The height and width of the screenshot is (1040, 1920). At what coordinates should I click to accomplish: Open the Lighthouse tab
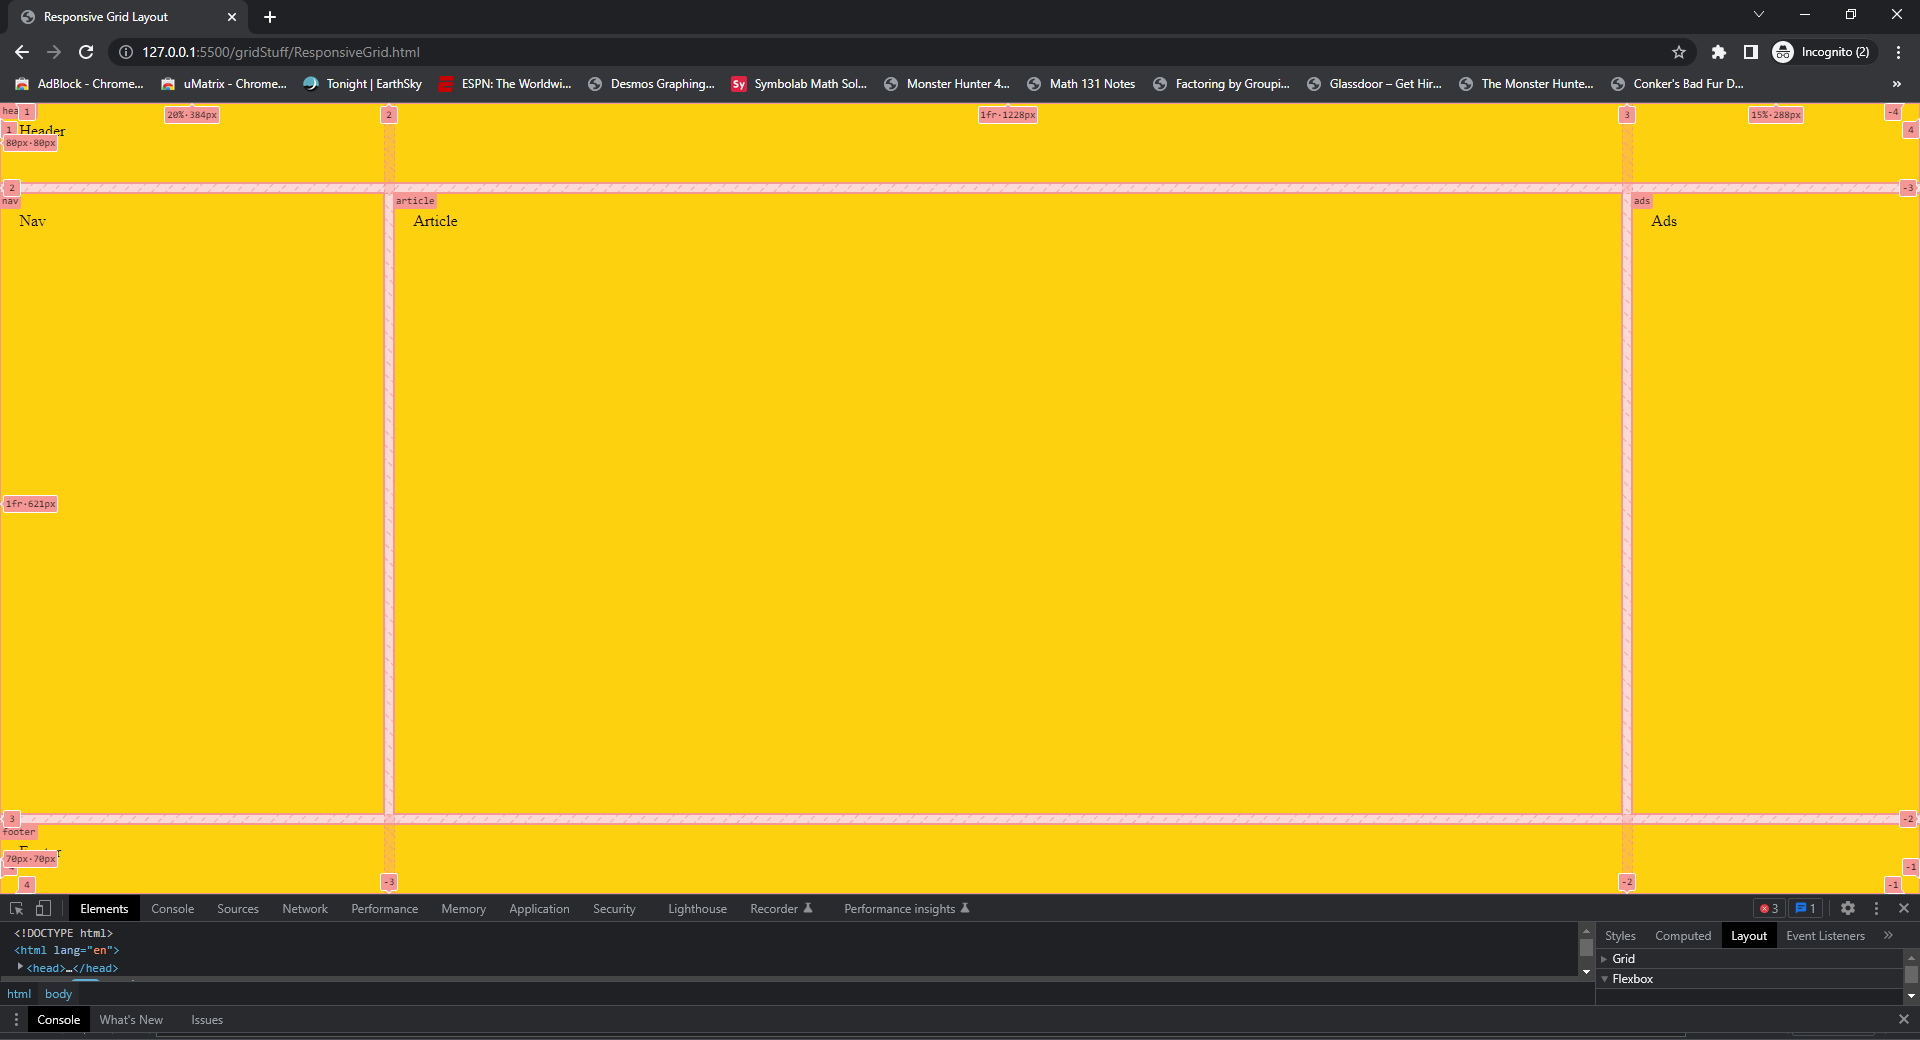click(x=698, y=909)
